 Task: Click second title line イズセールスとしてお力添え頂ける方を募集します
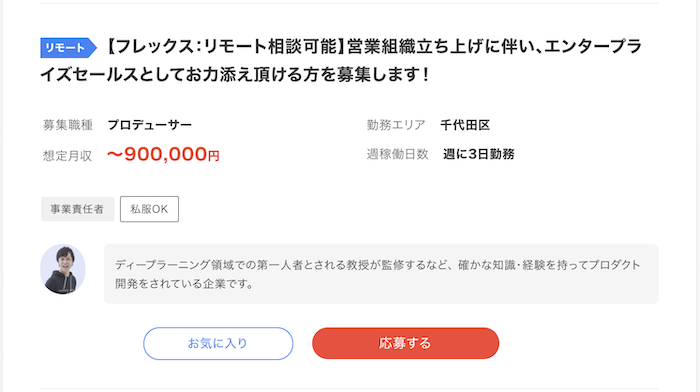pyautogui.click(x=235, y=74)
